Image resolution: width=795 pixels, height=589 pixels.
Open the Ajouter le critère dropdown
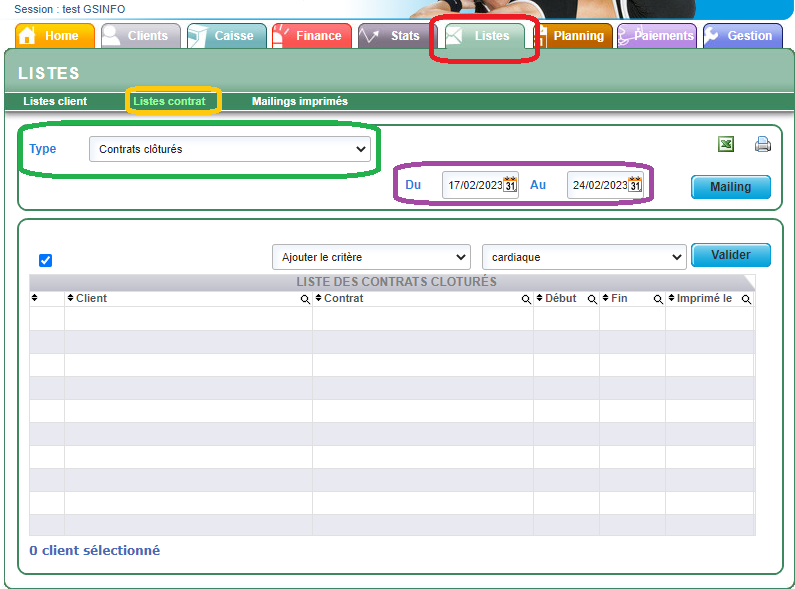pos(371,257)
